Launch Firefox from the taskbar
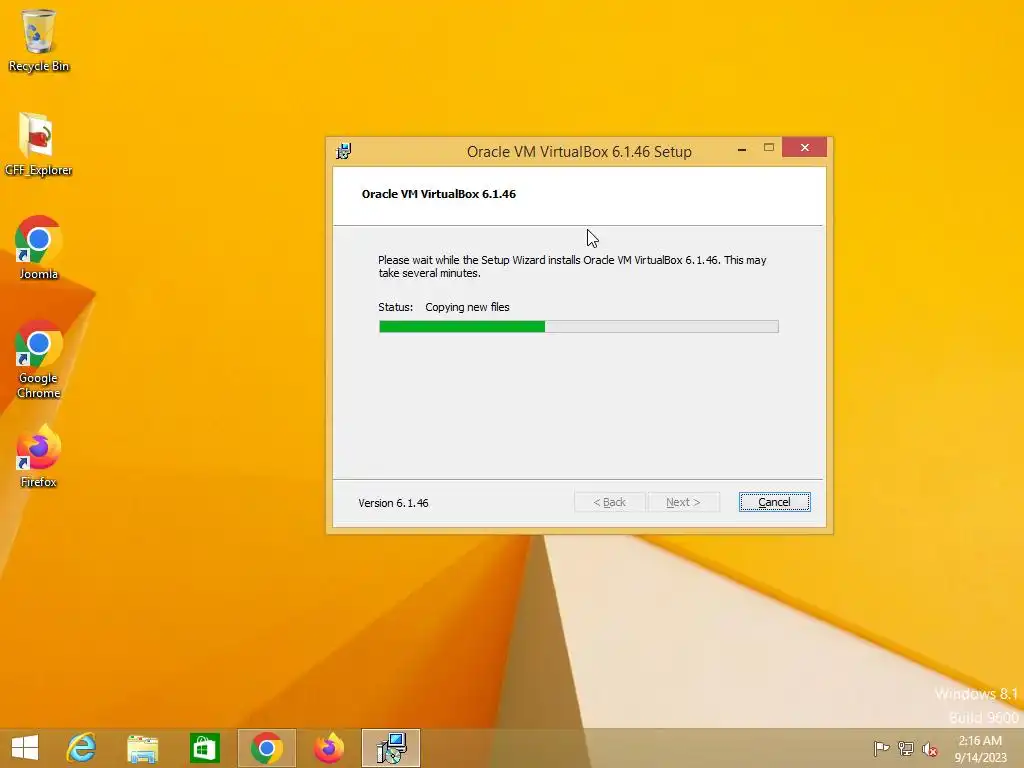The image size is (1024, 768). (x=329, y=748)
